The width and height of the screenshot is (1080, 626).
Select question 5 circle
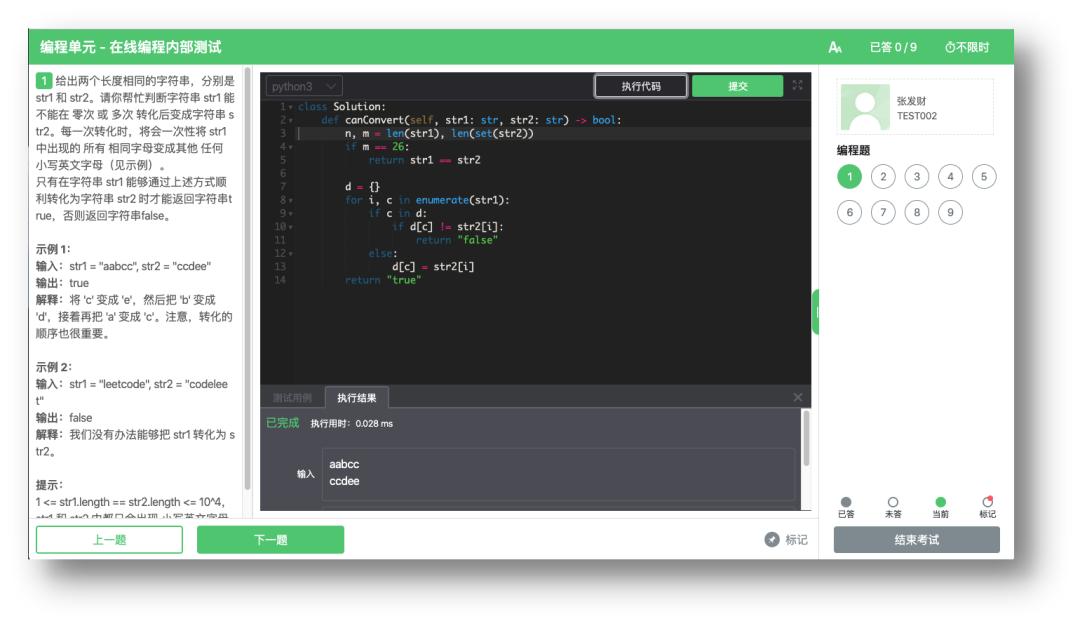click(984, 177)
